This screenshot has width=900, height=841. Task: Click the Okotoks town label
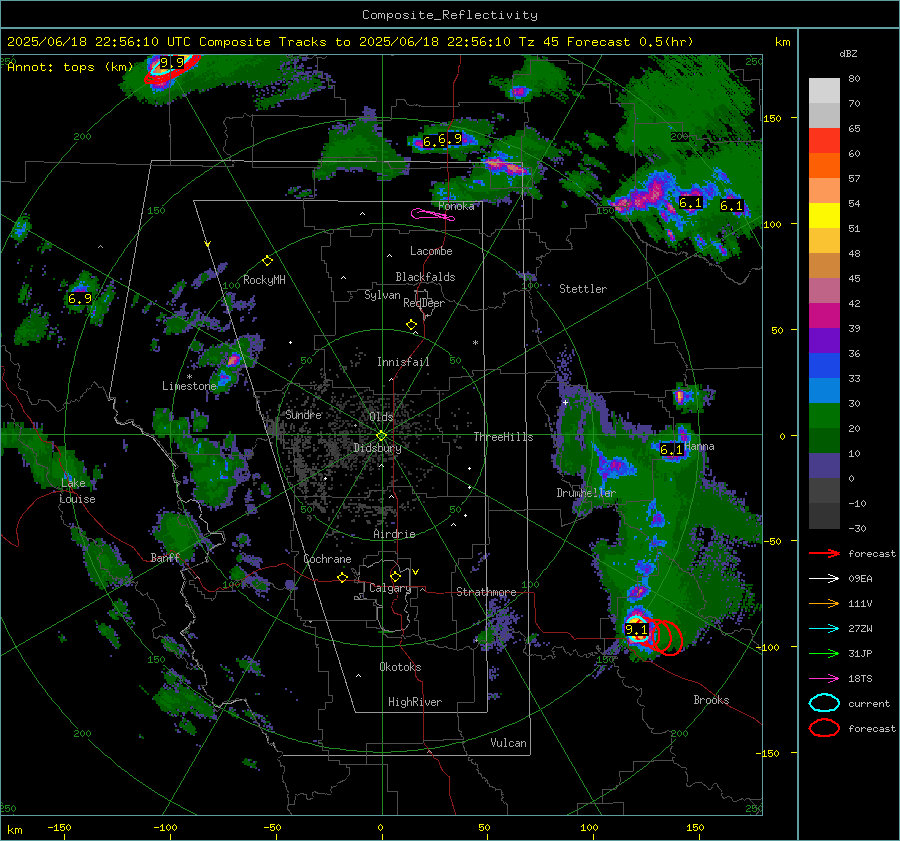point(400,667)
